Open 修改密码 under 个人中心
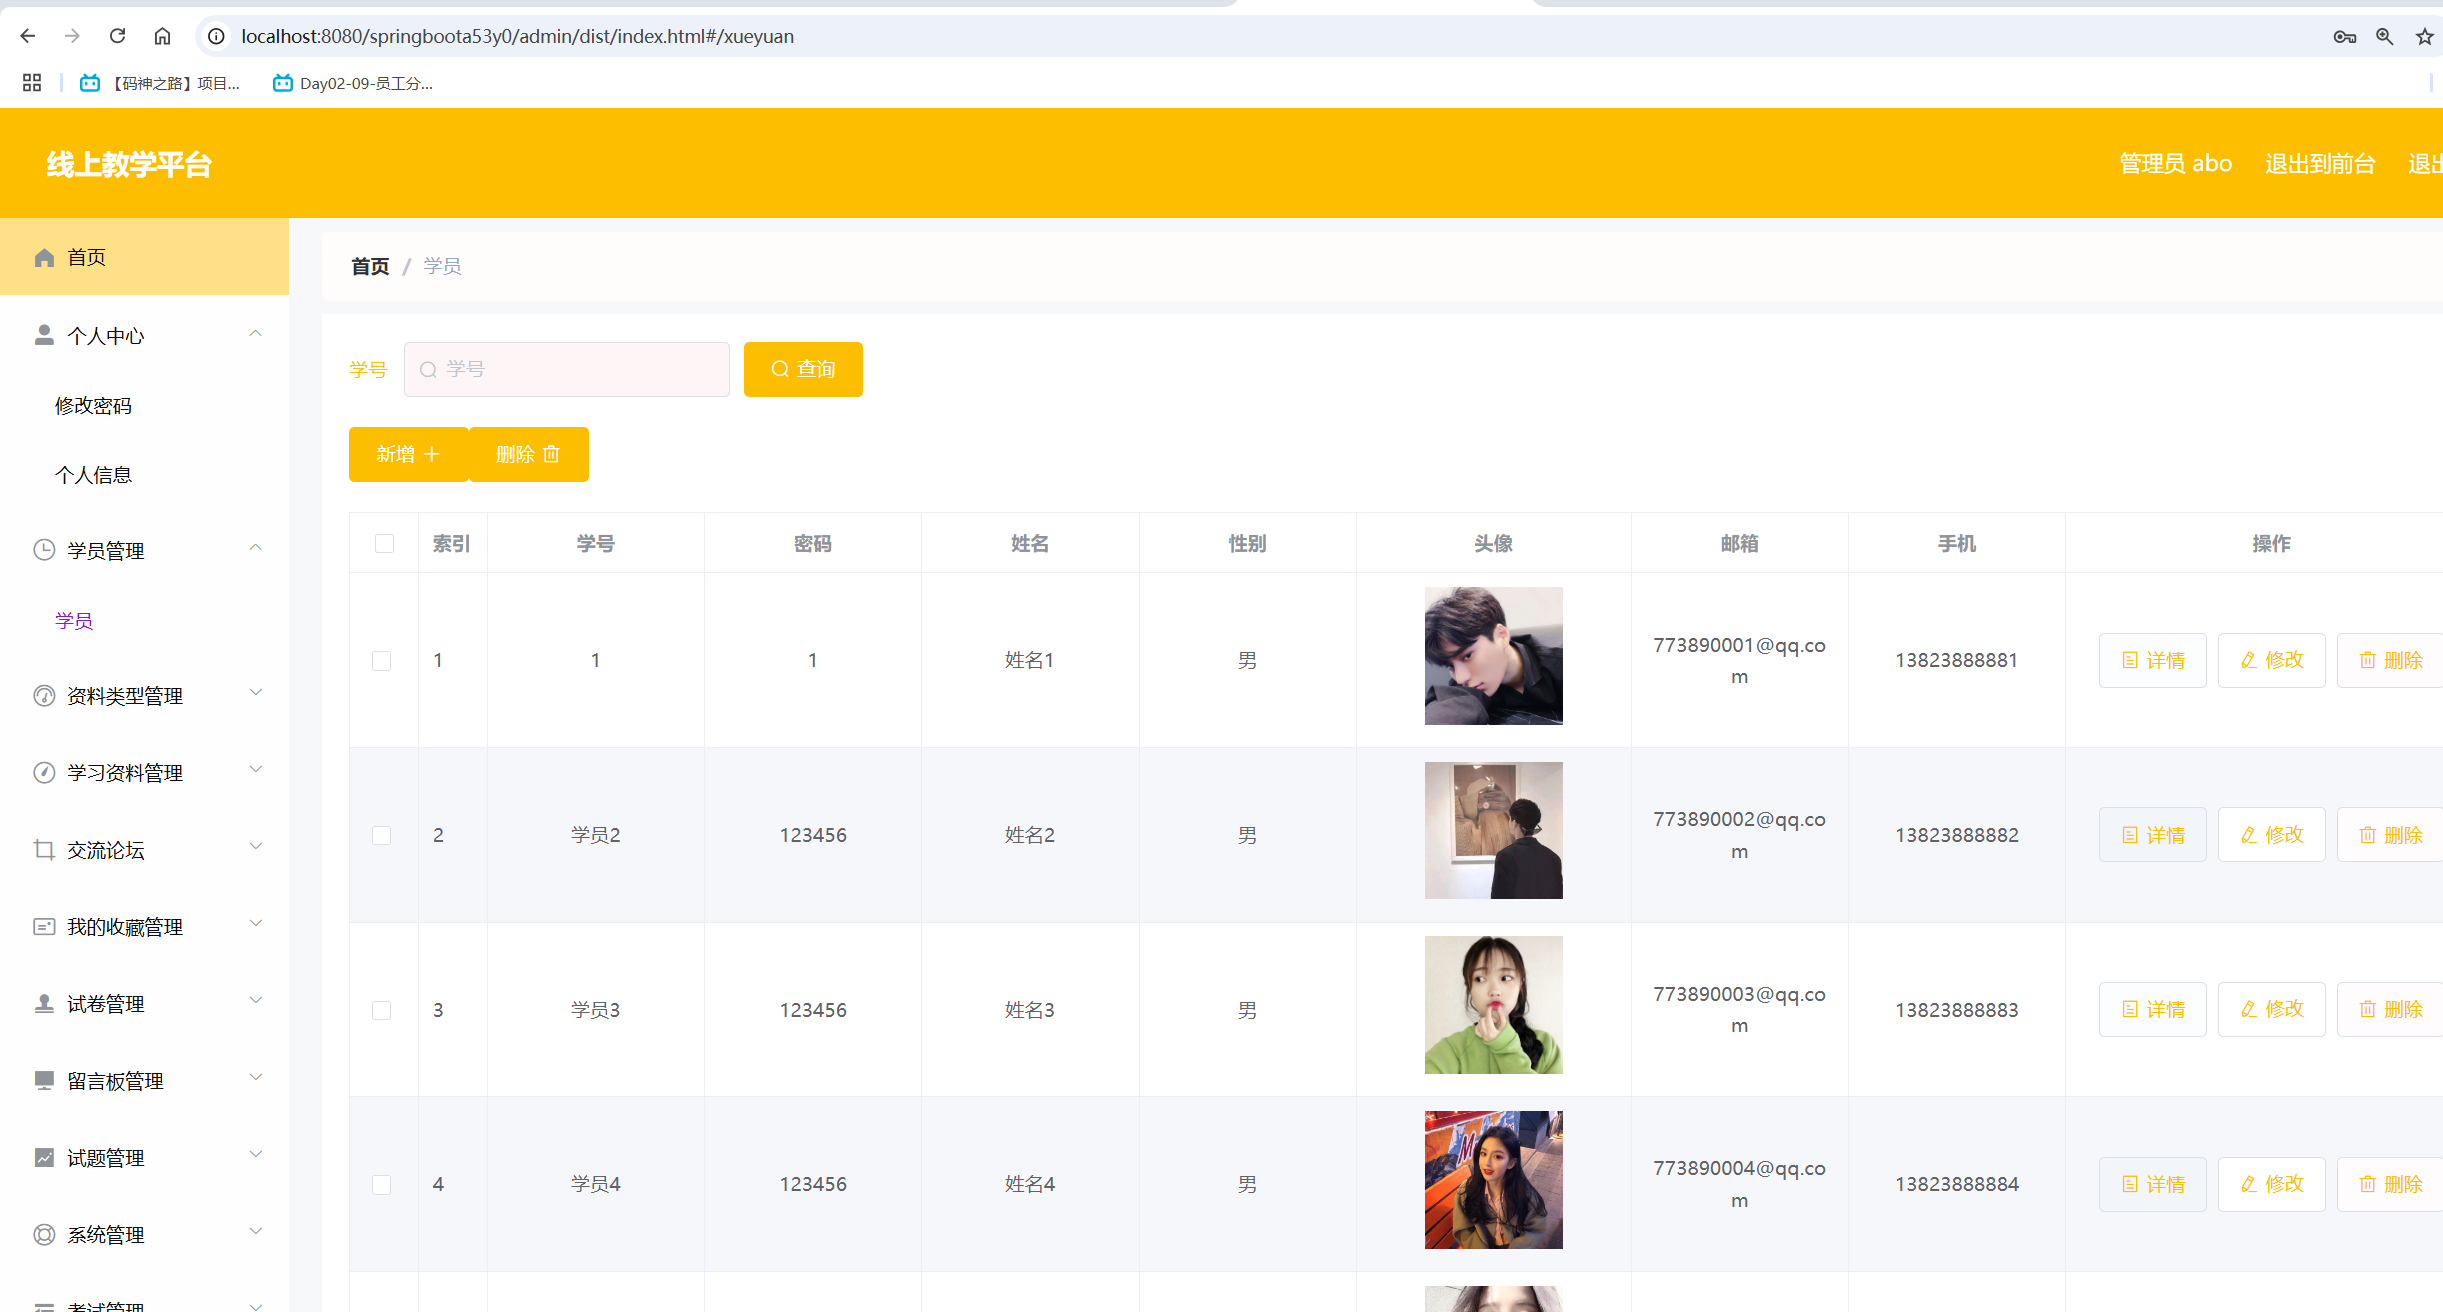The image size is (2443, 1312). tap(93, 406)
